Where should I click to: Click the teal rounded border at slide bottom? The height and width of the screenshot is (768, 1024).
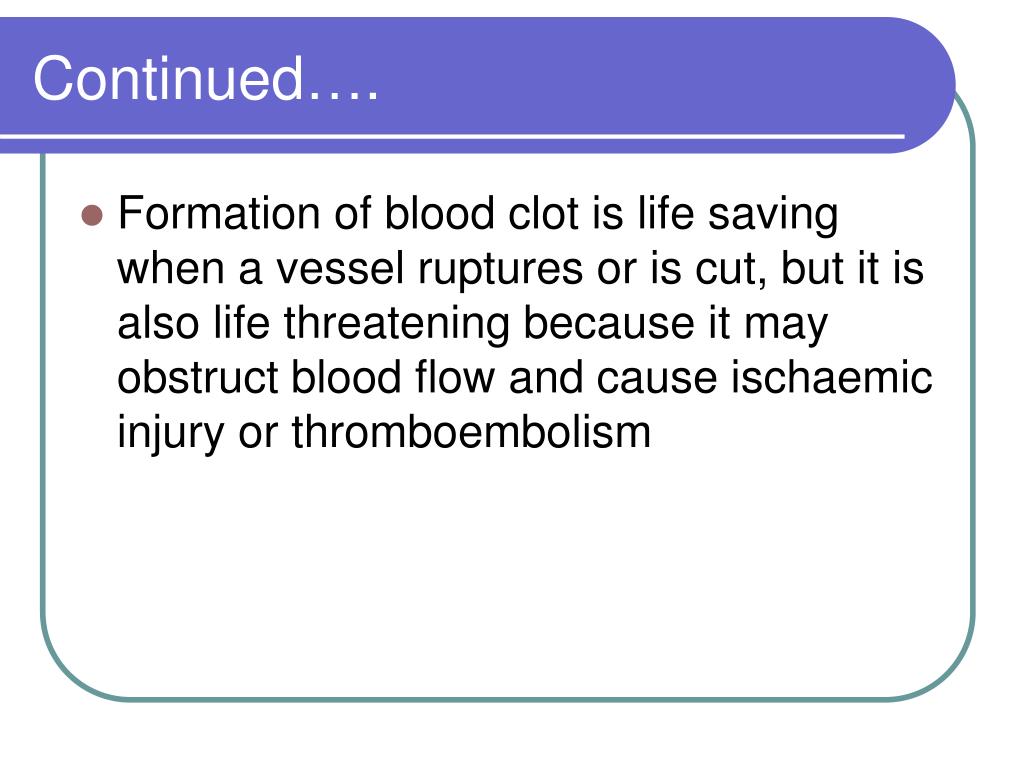508,699
